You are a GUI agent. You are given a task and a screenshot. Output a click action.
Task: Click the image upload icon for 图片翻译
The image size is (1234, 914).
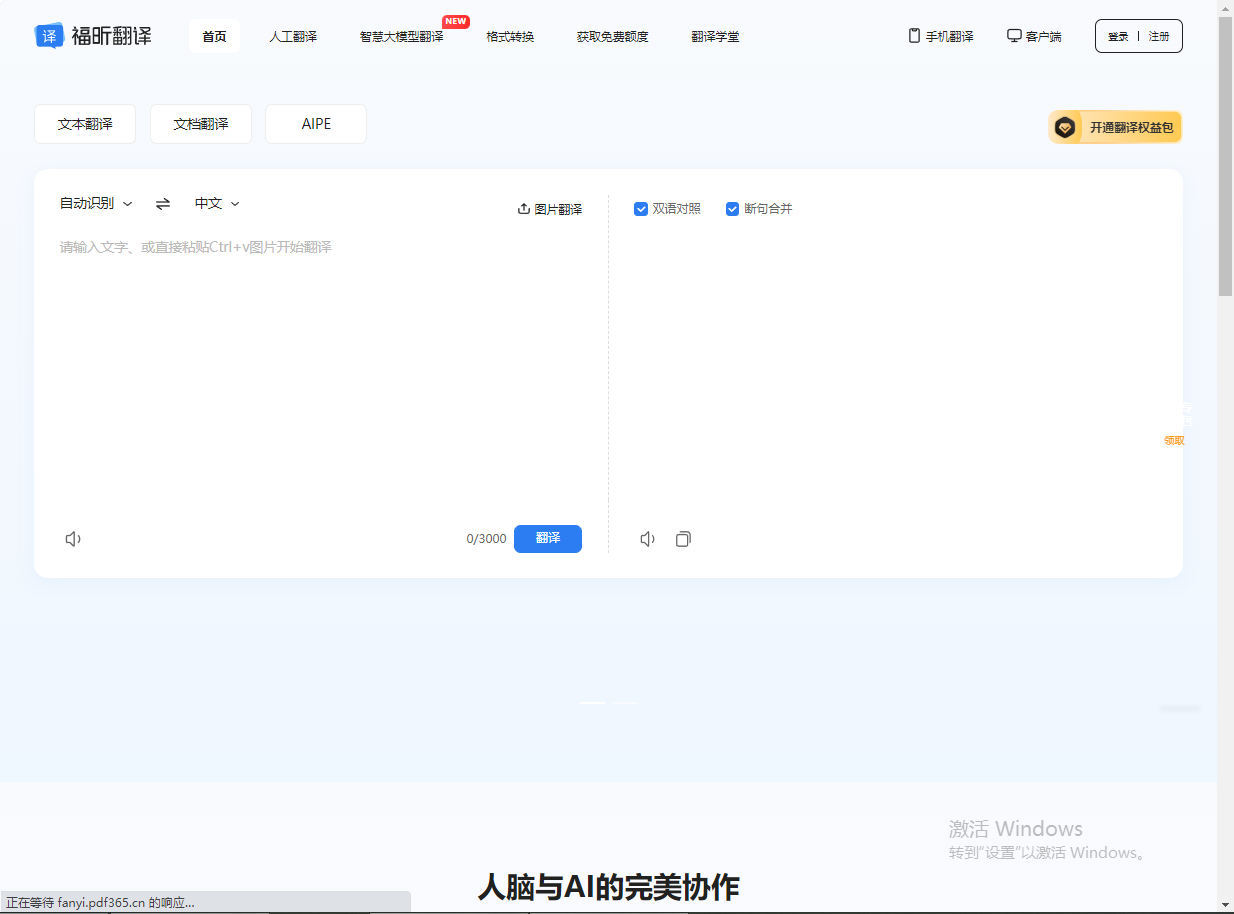[523, 209]
